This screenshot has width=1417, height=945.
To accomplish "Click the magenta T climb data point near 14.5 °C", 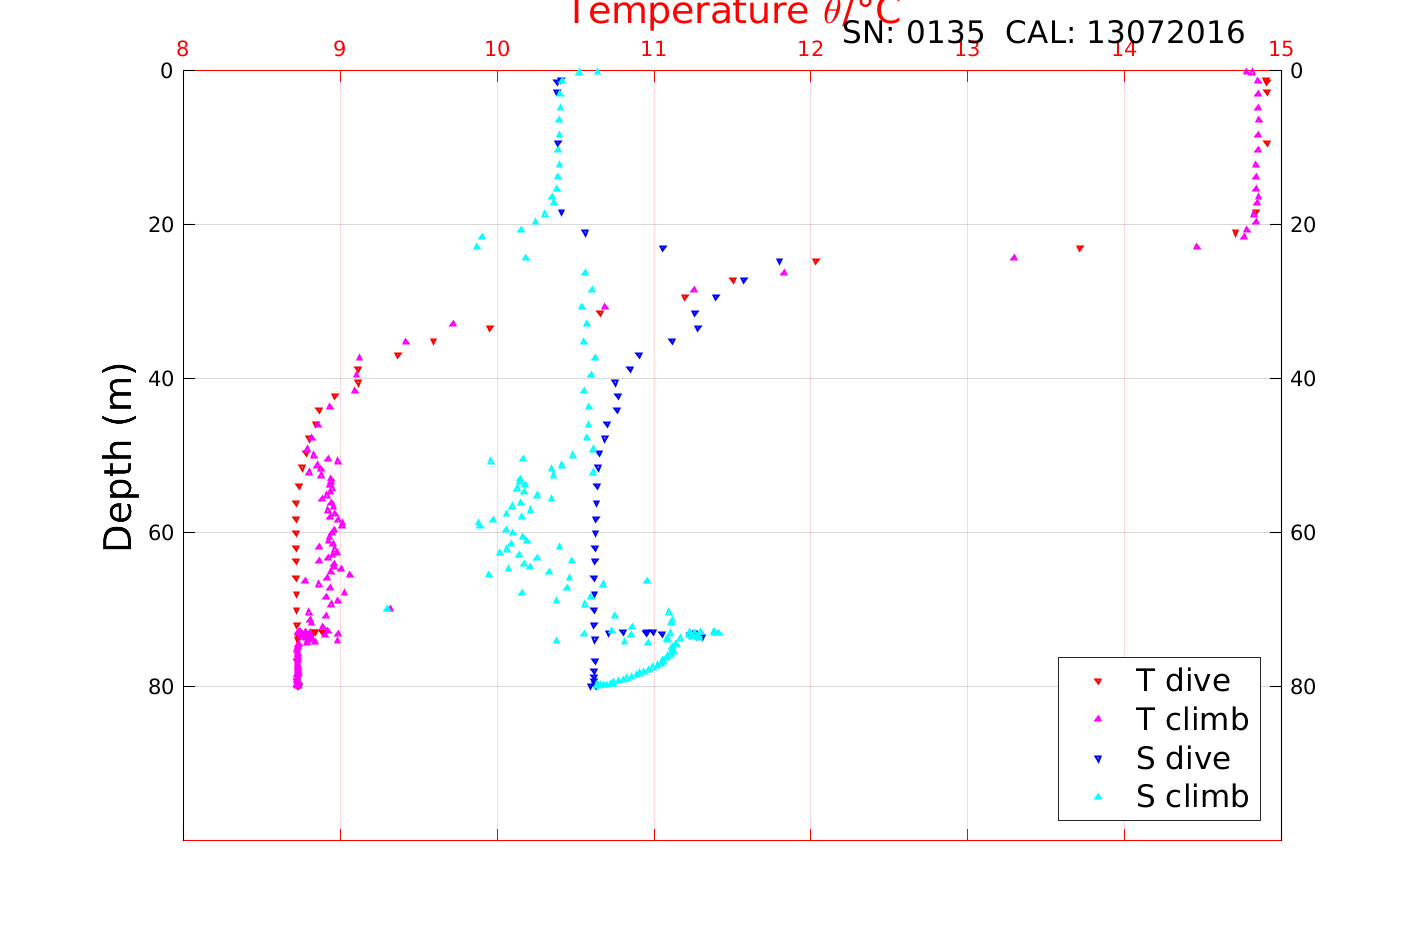I will pos(1197,246).
